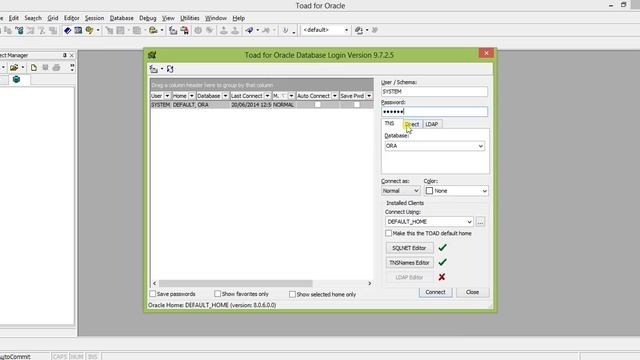This screenshot has width=640, height=360.
Task: Open Home column filter dropdown
Action: coord(191,96)
